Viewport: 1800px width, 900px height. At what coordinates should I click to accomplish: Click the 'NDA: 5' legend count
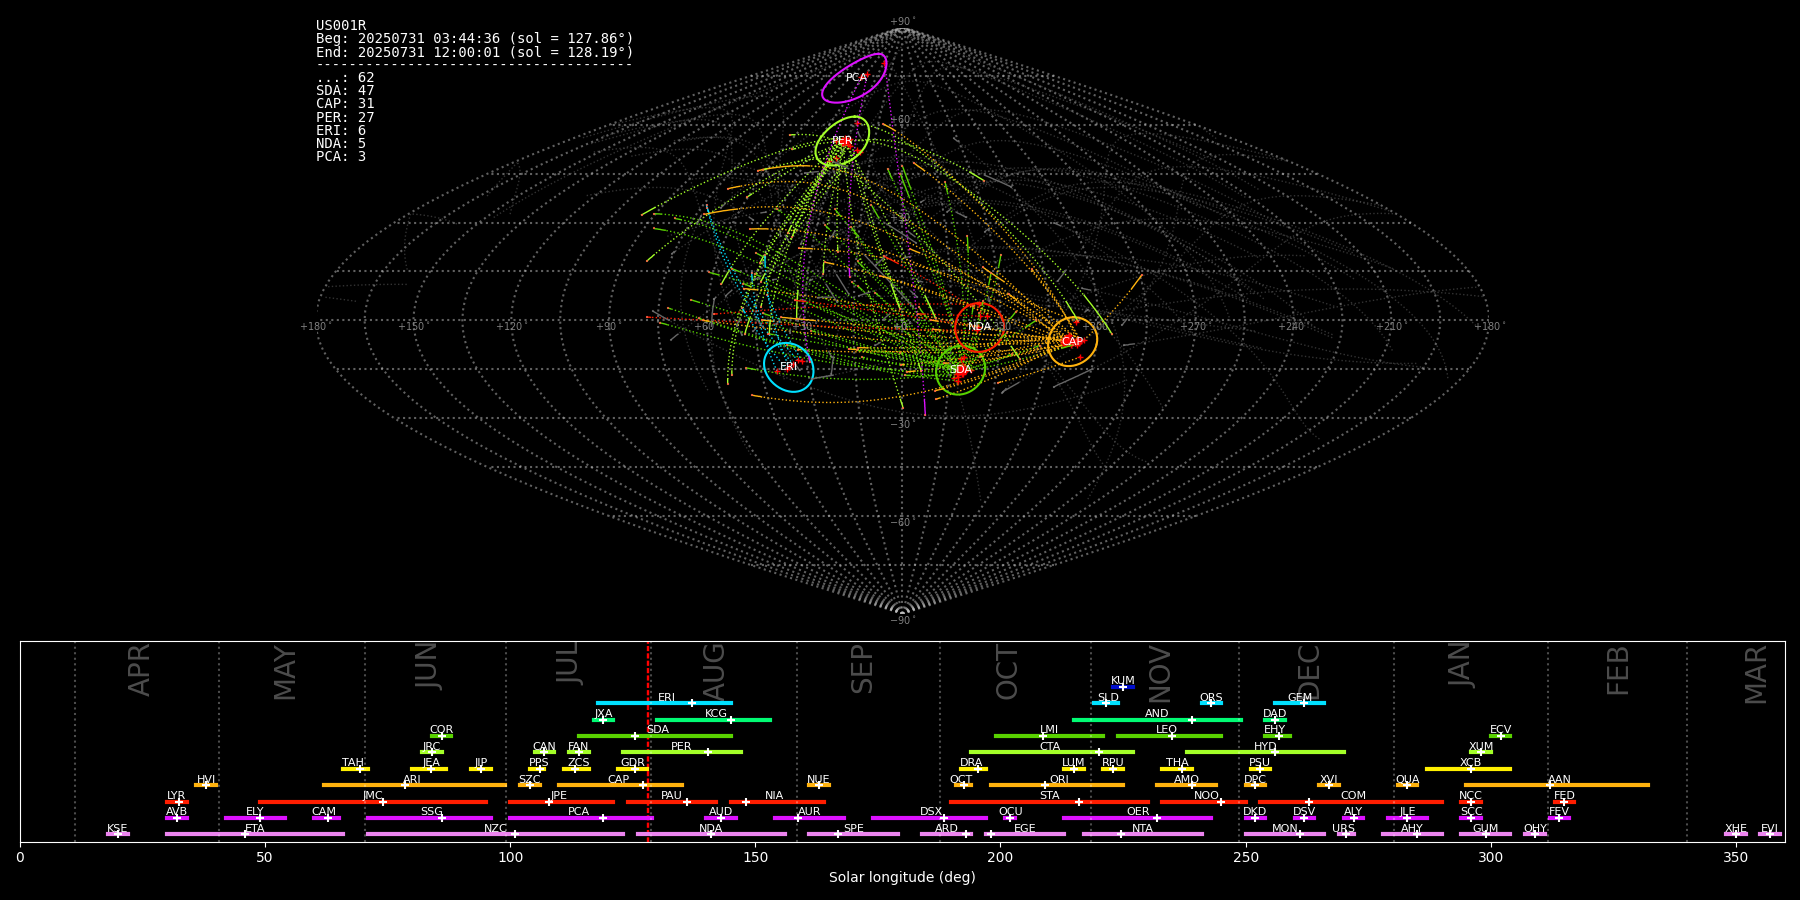coord(341,143)
